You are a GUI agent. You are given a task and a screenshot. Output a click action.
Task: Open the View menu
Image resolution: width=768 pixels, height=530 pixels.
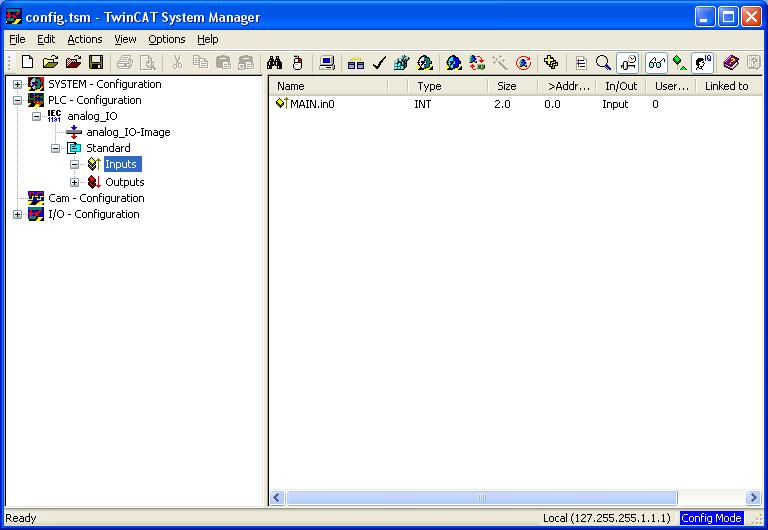[x=125, y=39]
